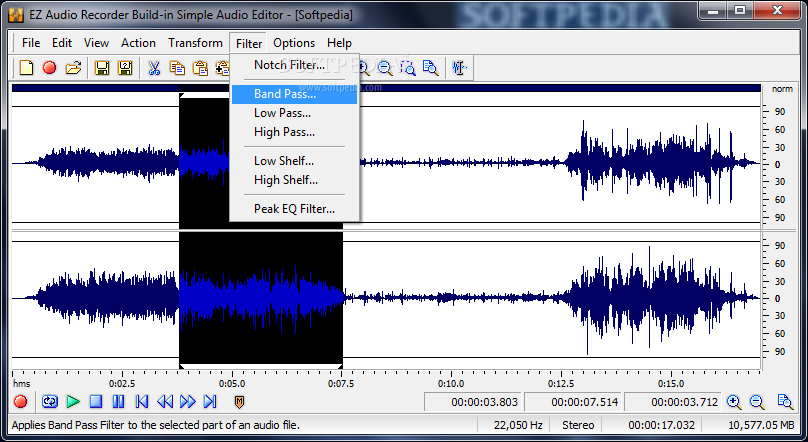Jump to the start with skip-to-beginning button
The image size is (808, 442).
[x=142, y=401]
